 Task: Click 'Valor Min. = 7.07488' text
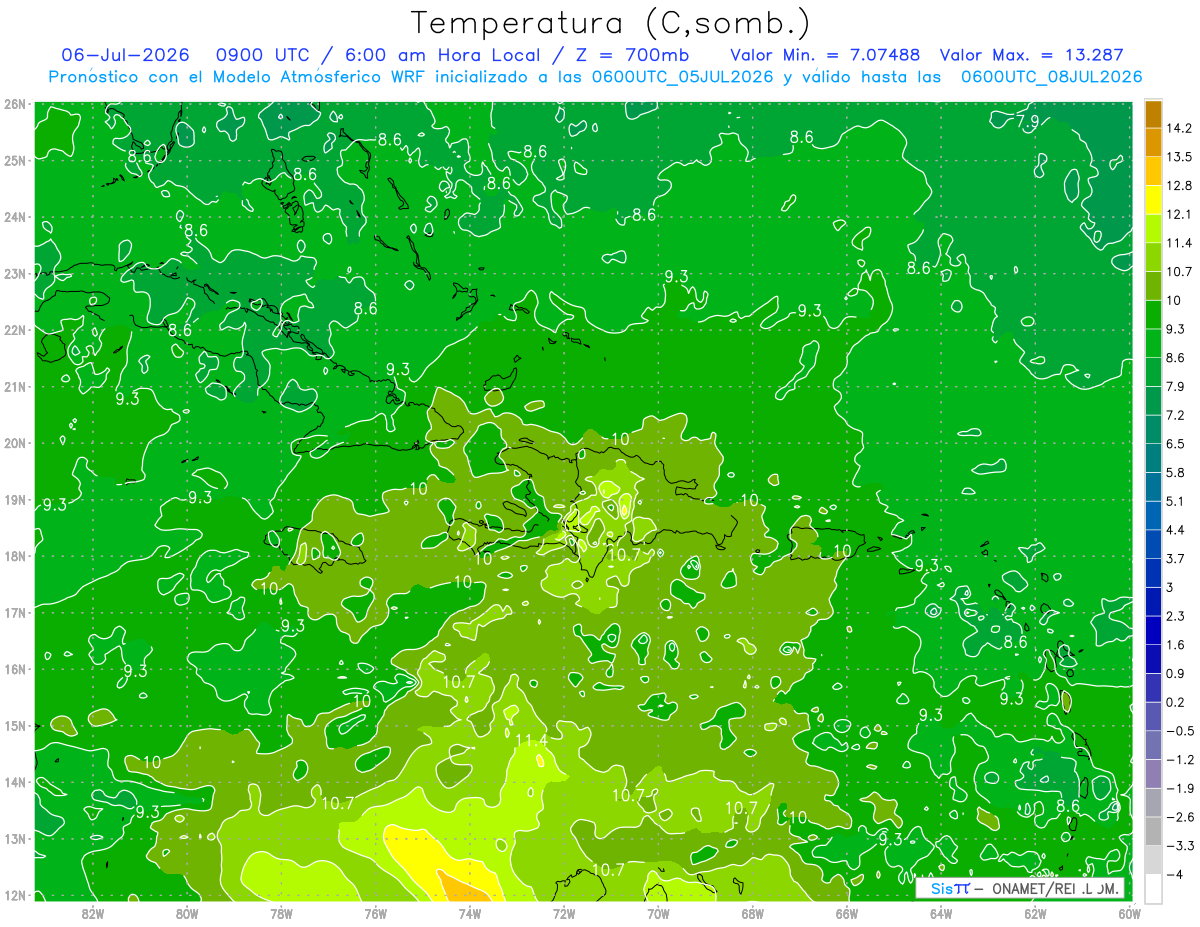(x=826, y=54)
